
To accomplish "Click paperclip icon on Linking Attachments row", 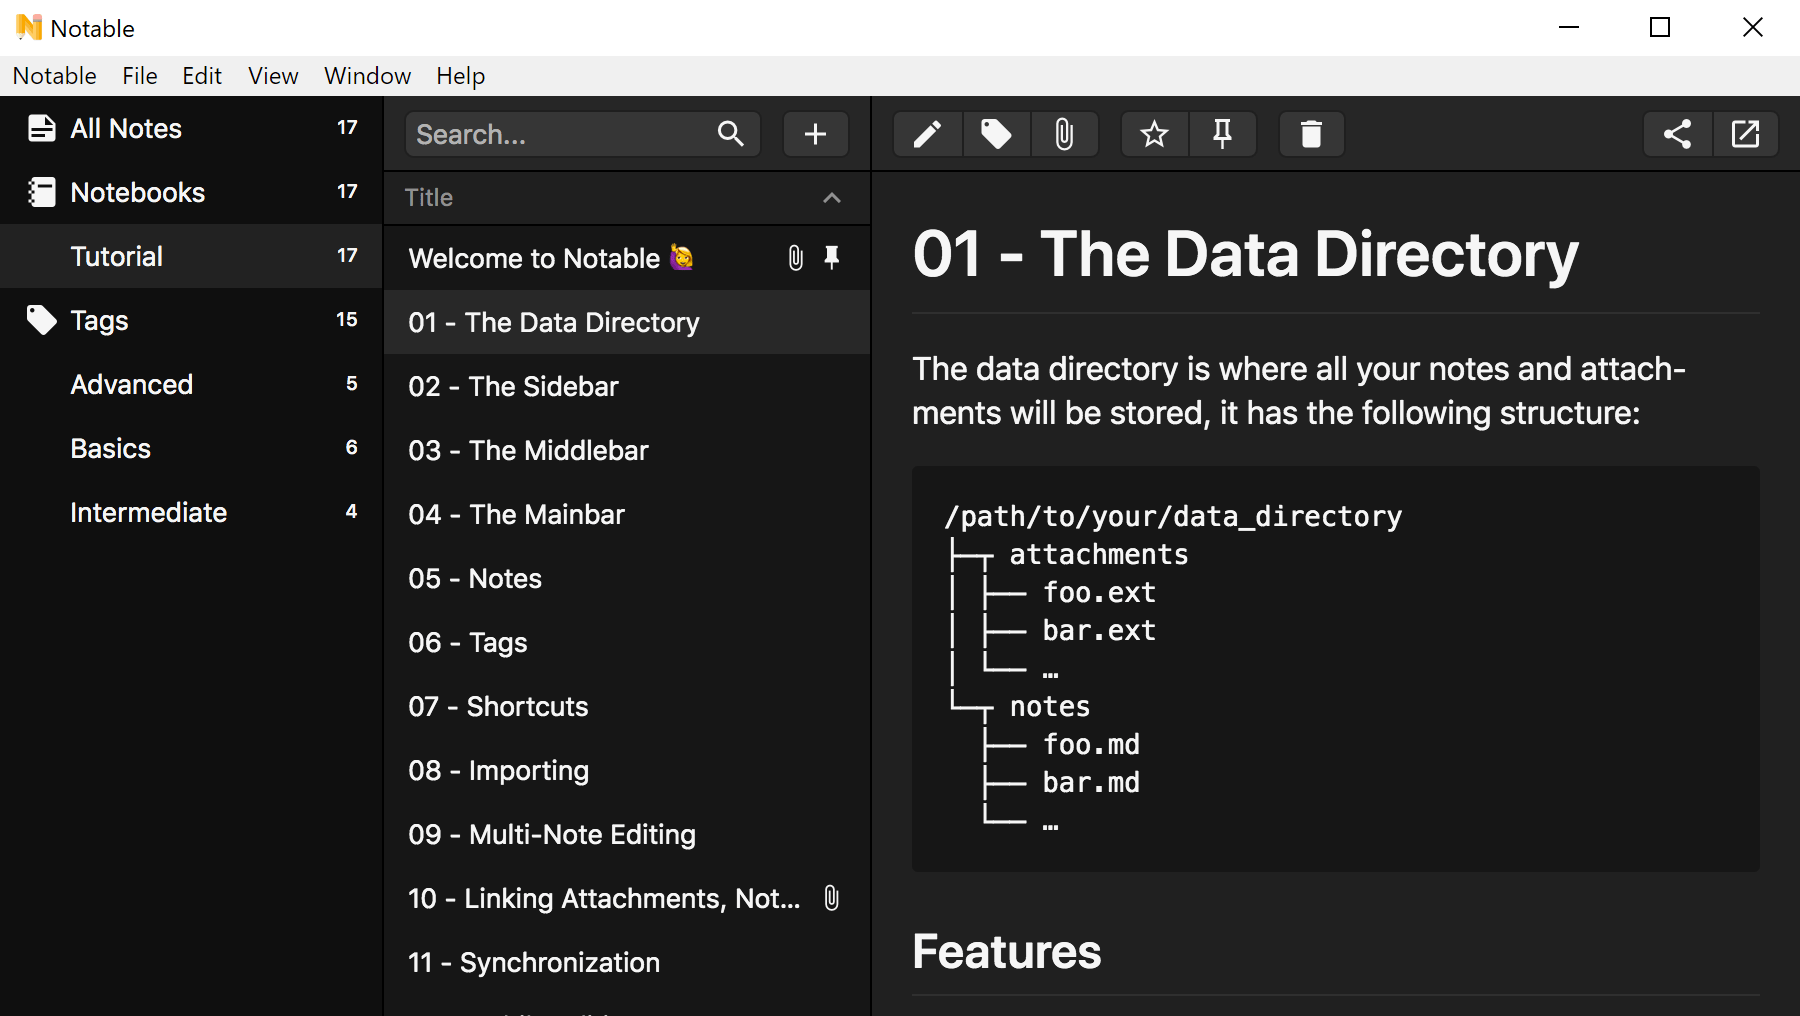I will coord(831,898).
